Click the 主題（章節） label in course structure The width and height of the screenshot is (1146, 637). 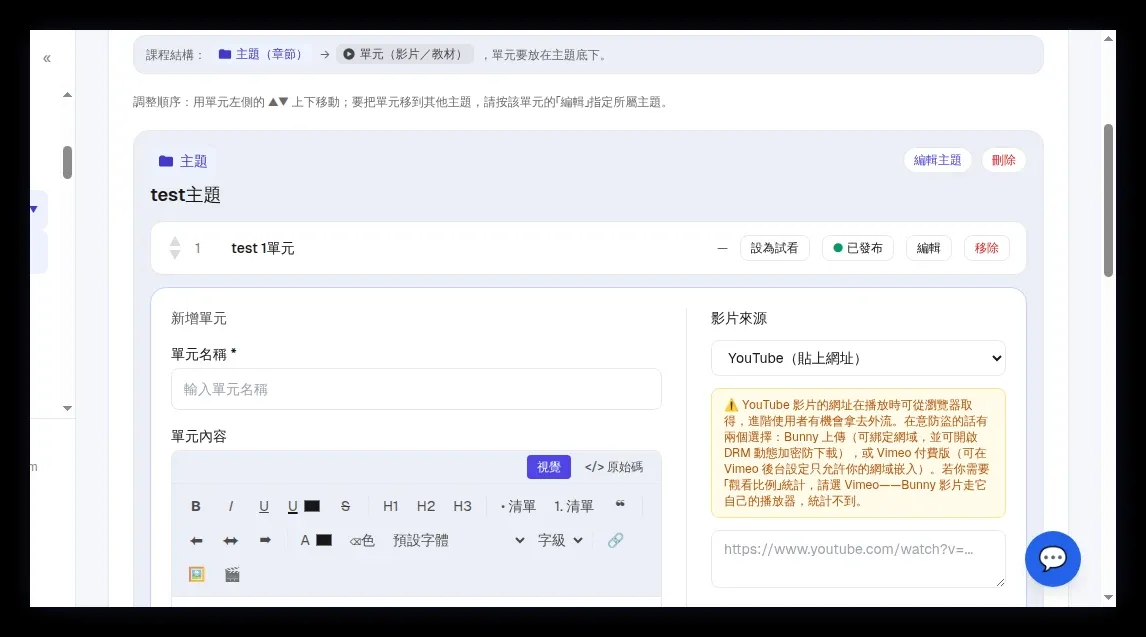click(x=262, y=55)
